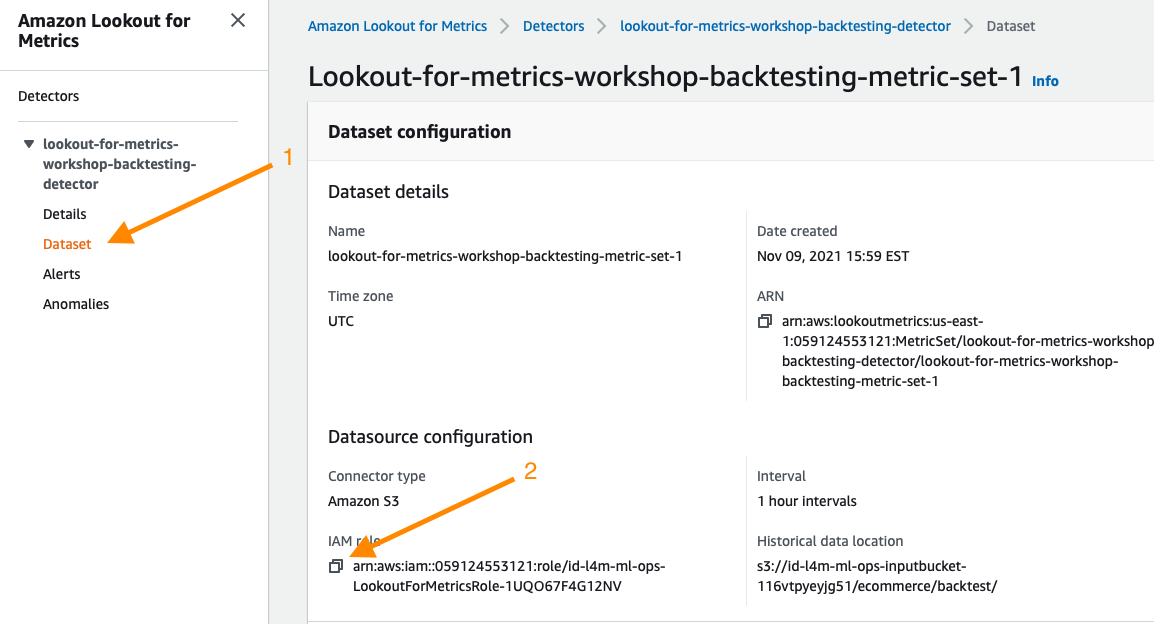Click the Datasource configuration heading
This screenshot has height=624, width=1154.
431,437
